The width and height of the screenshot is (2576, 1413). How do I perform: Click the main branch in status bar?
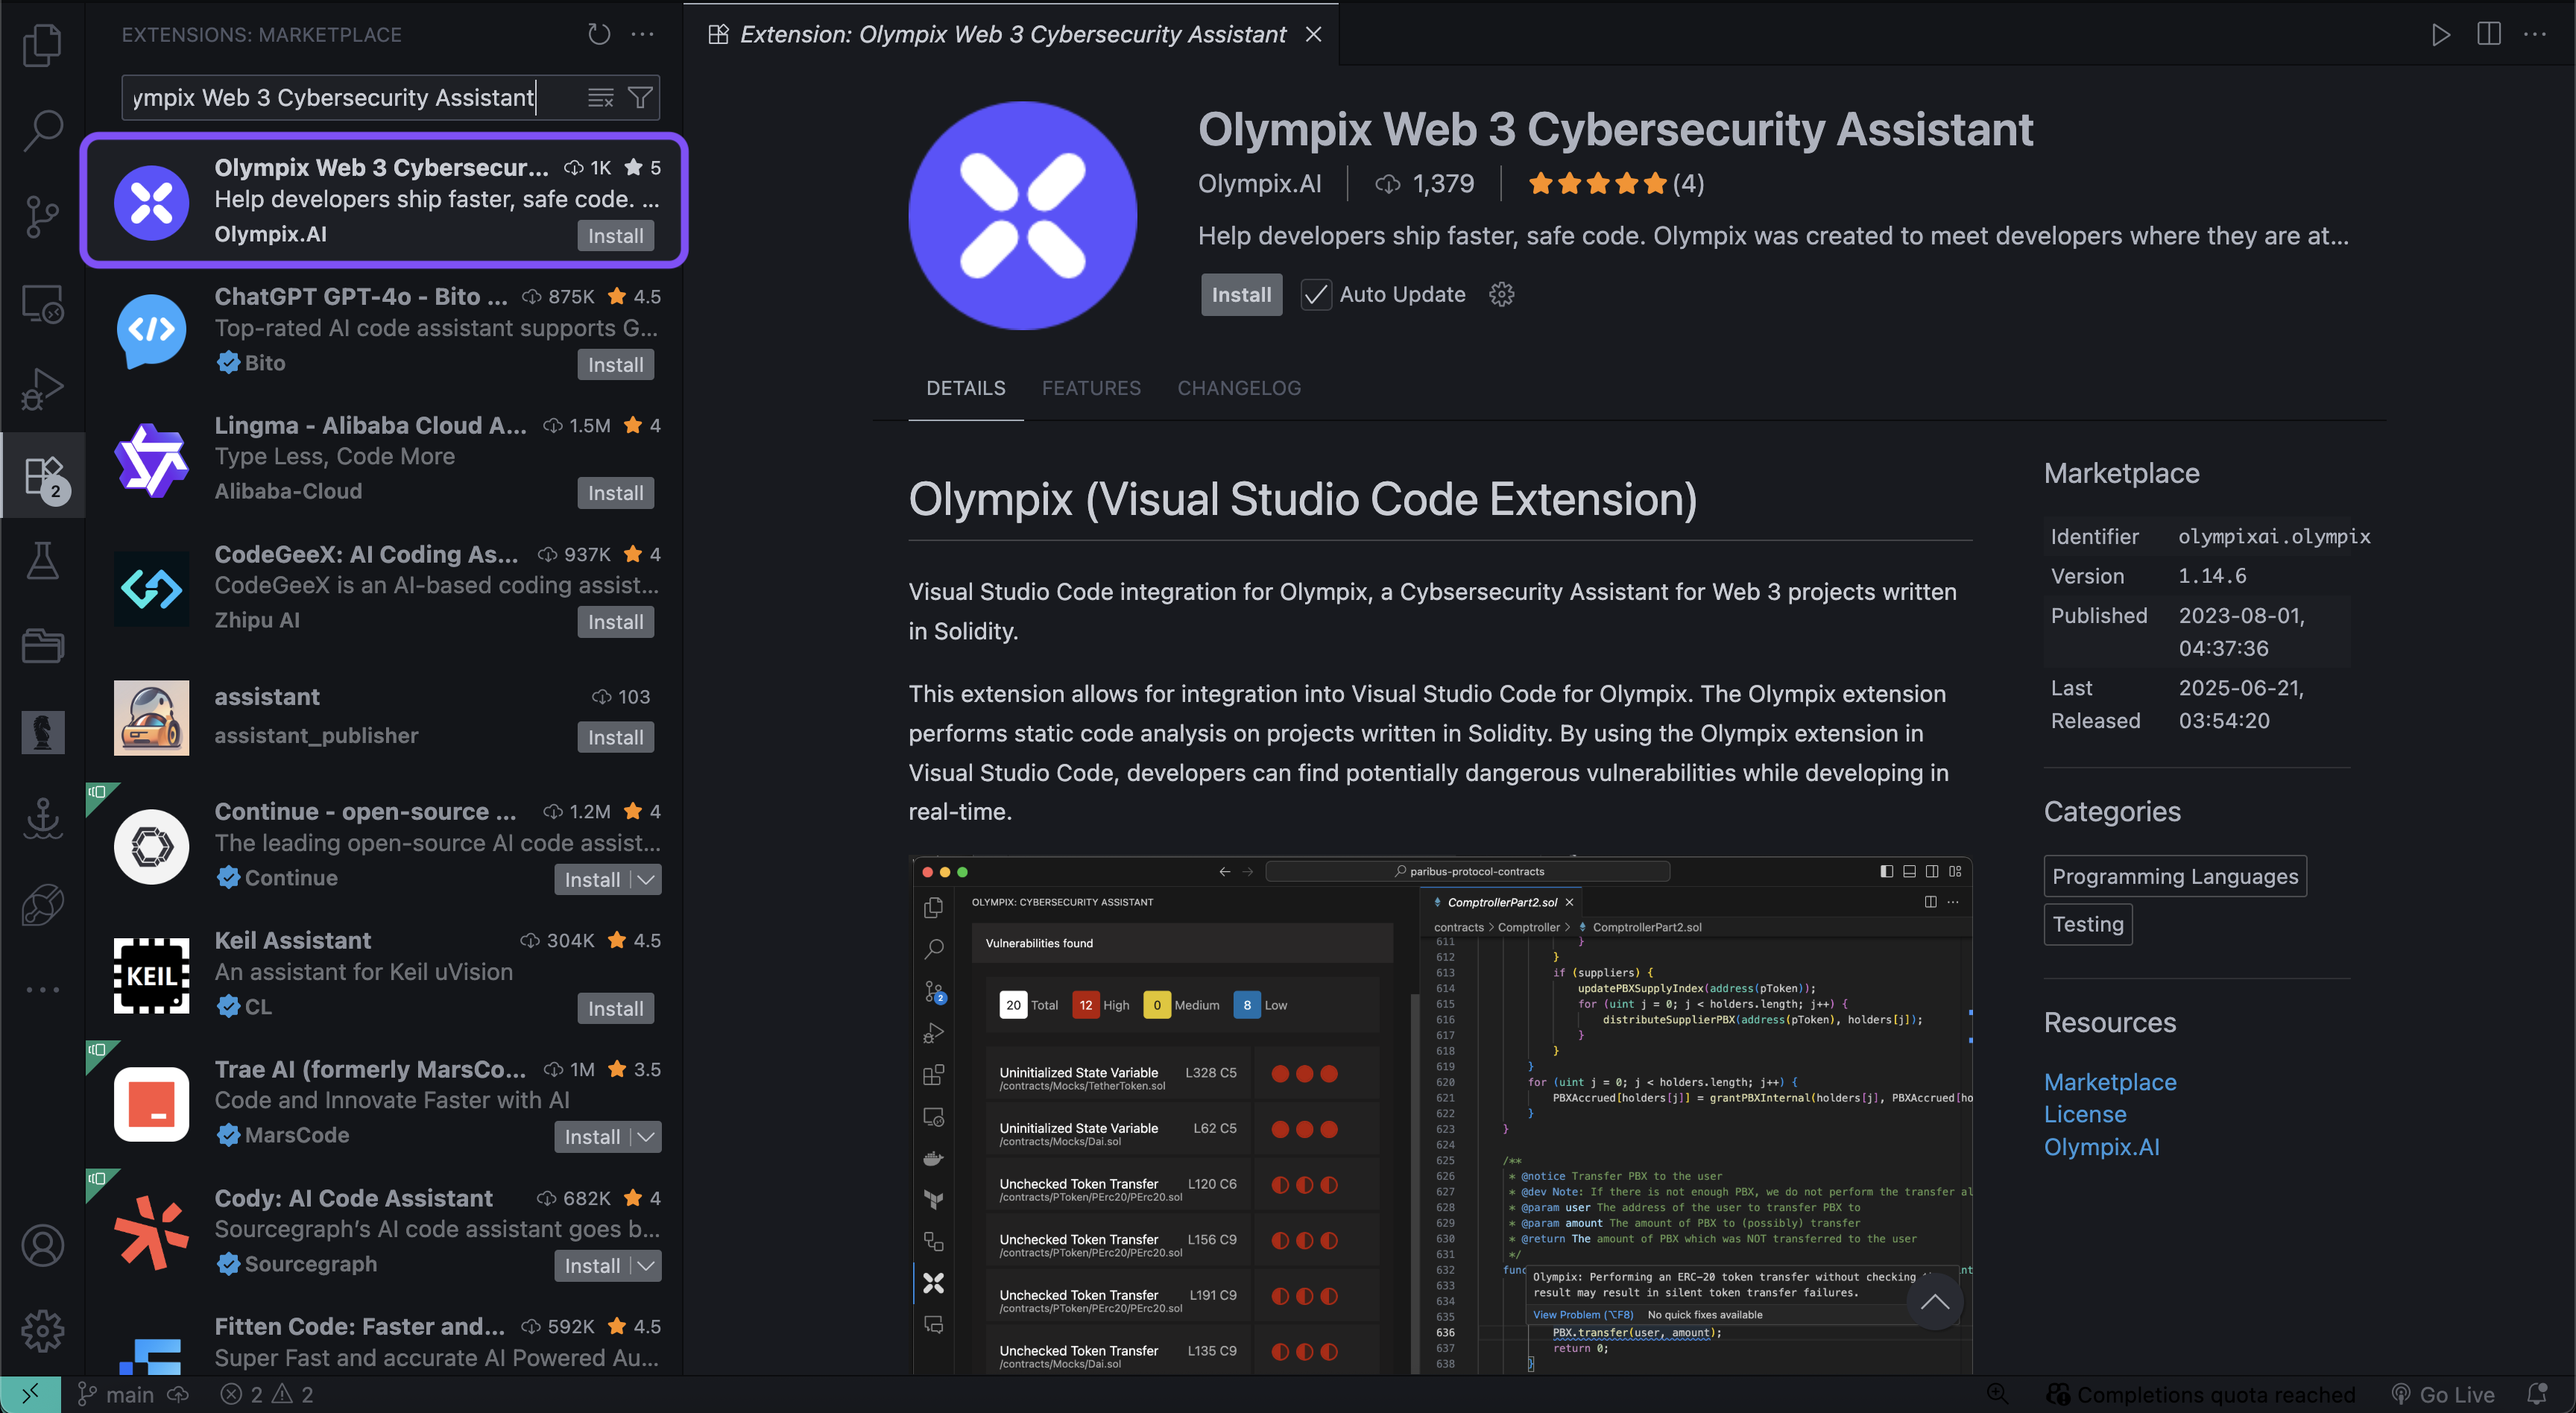coord(117,1394)
